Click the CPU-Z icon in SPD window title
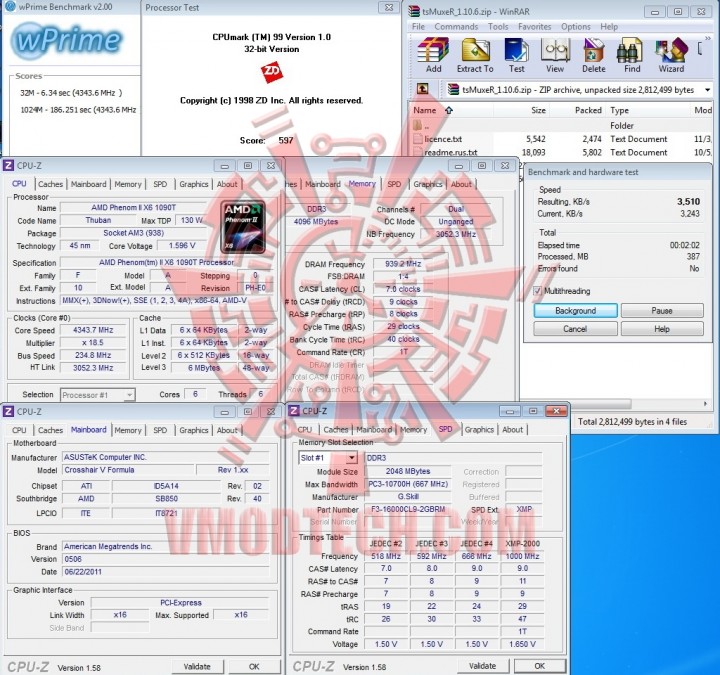 pyautogui.click(x=293, y=411)
